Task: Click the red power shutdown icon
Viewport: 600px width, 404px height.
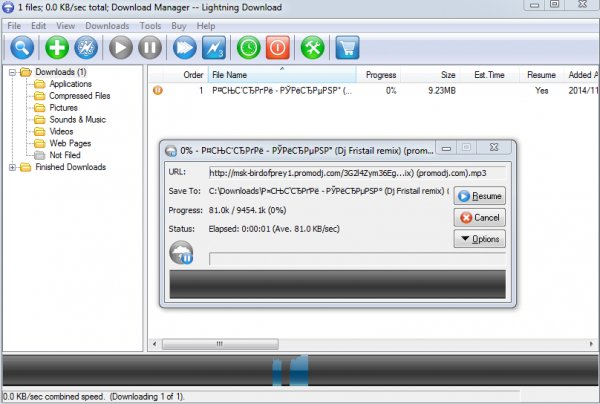Action: (277, 48)
